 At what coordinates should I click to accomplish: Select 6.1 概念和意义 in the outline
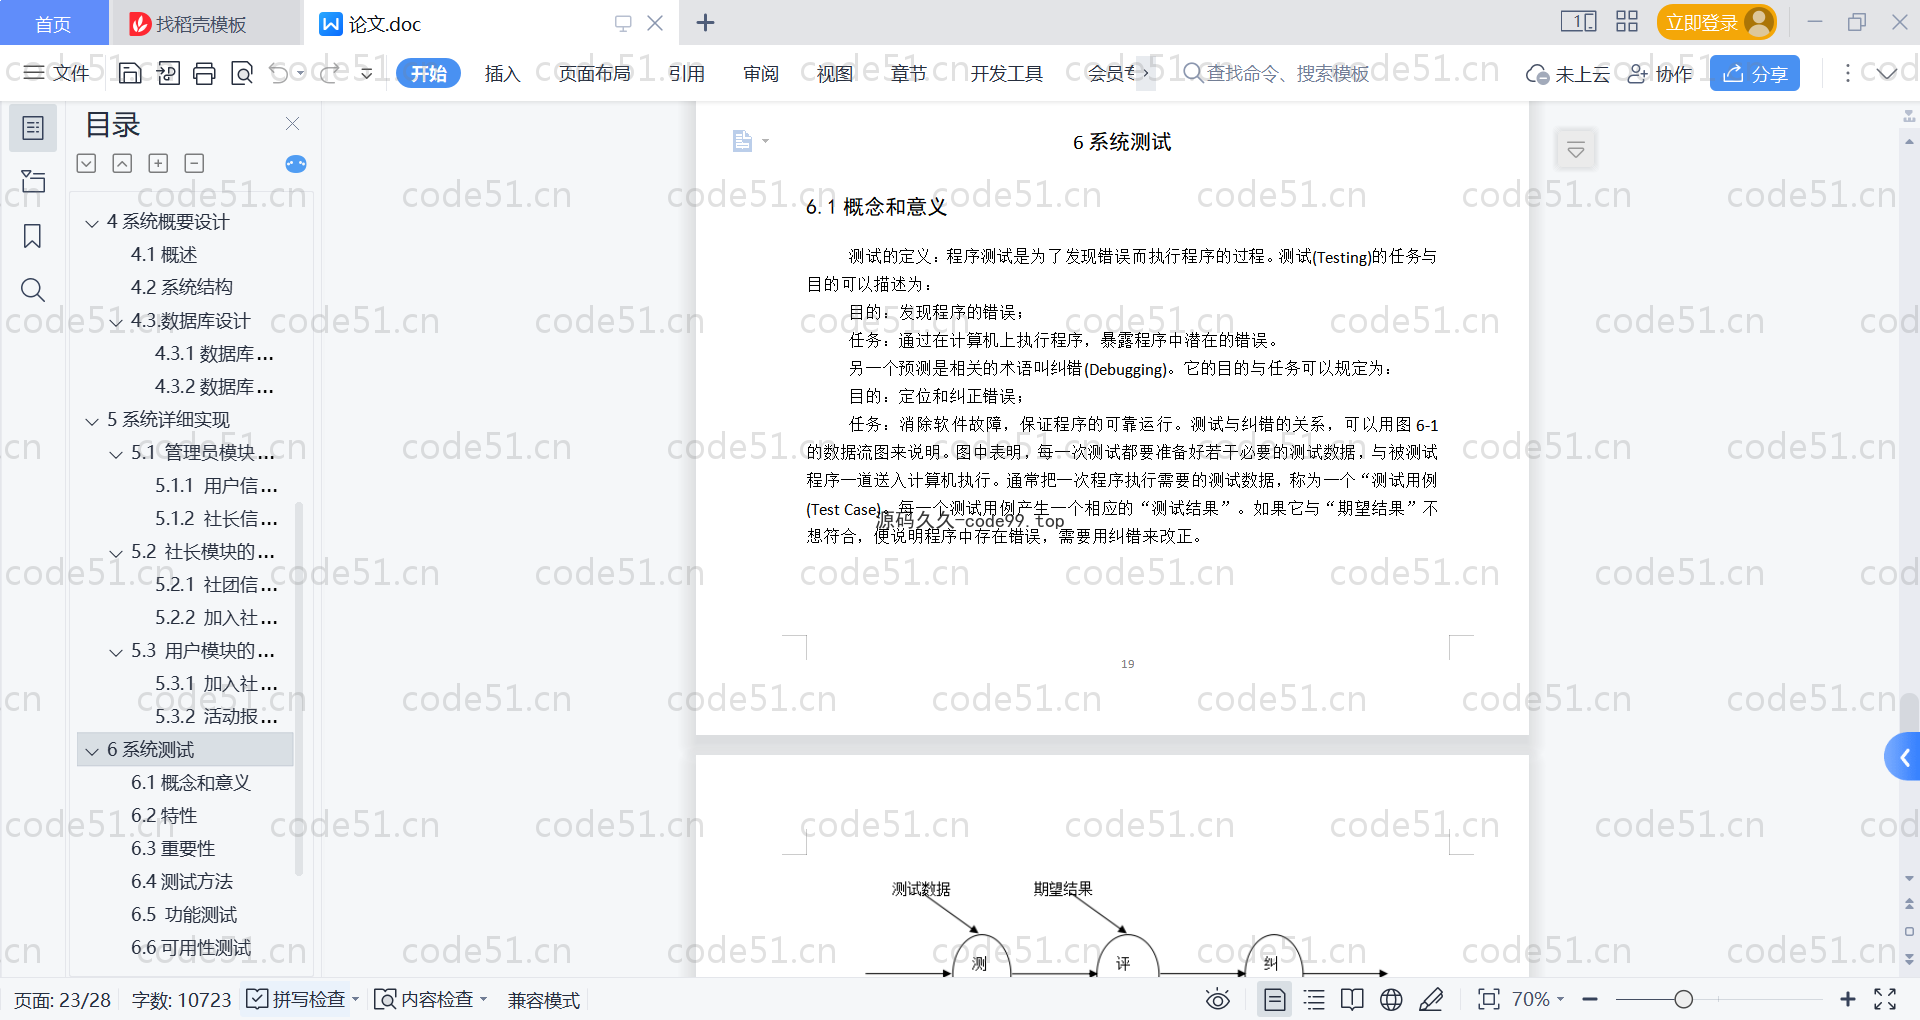coord(190,783)
